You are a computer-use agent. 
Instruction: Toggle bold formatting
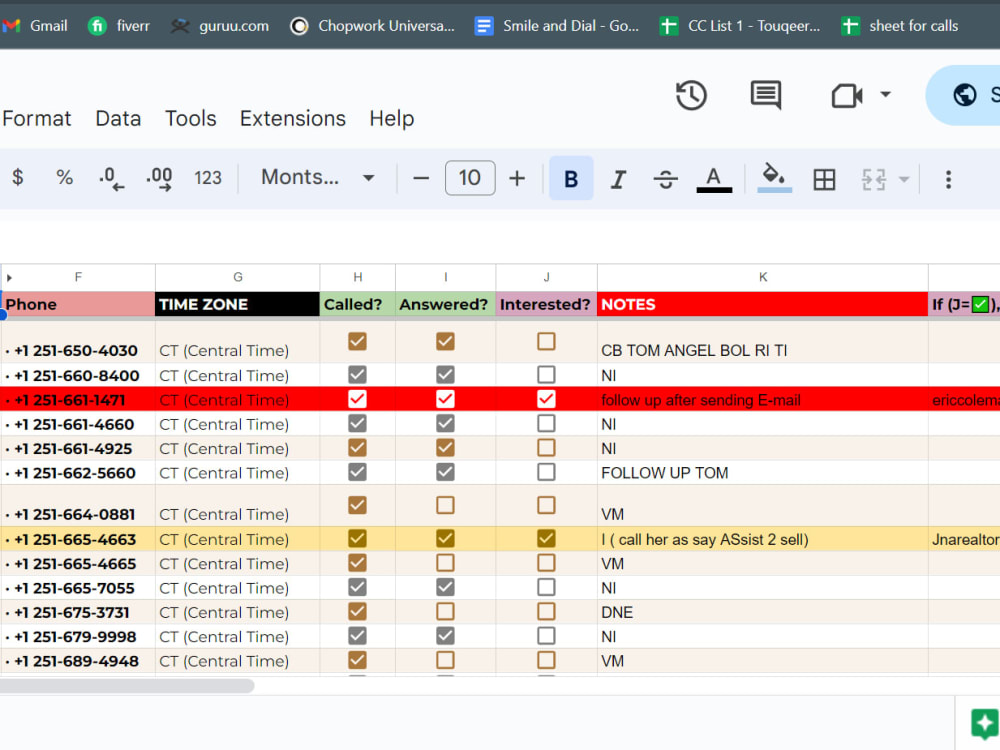pyautogui.click(x=571, y=179)
